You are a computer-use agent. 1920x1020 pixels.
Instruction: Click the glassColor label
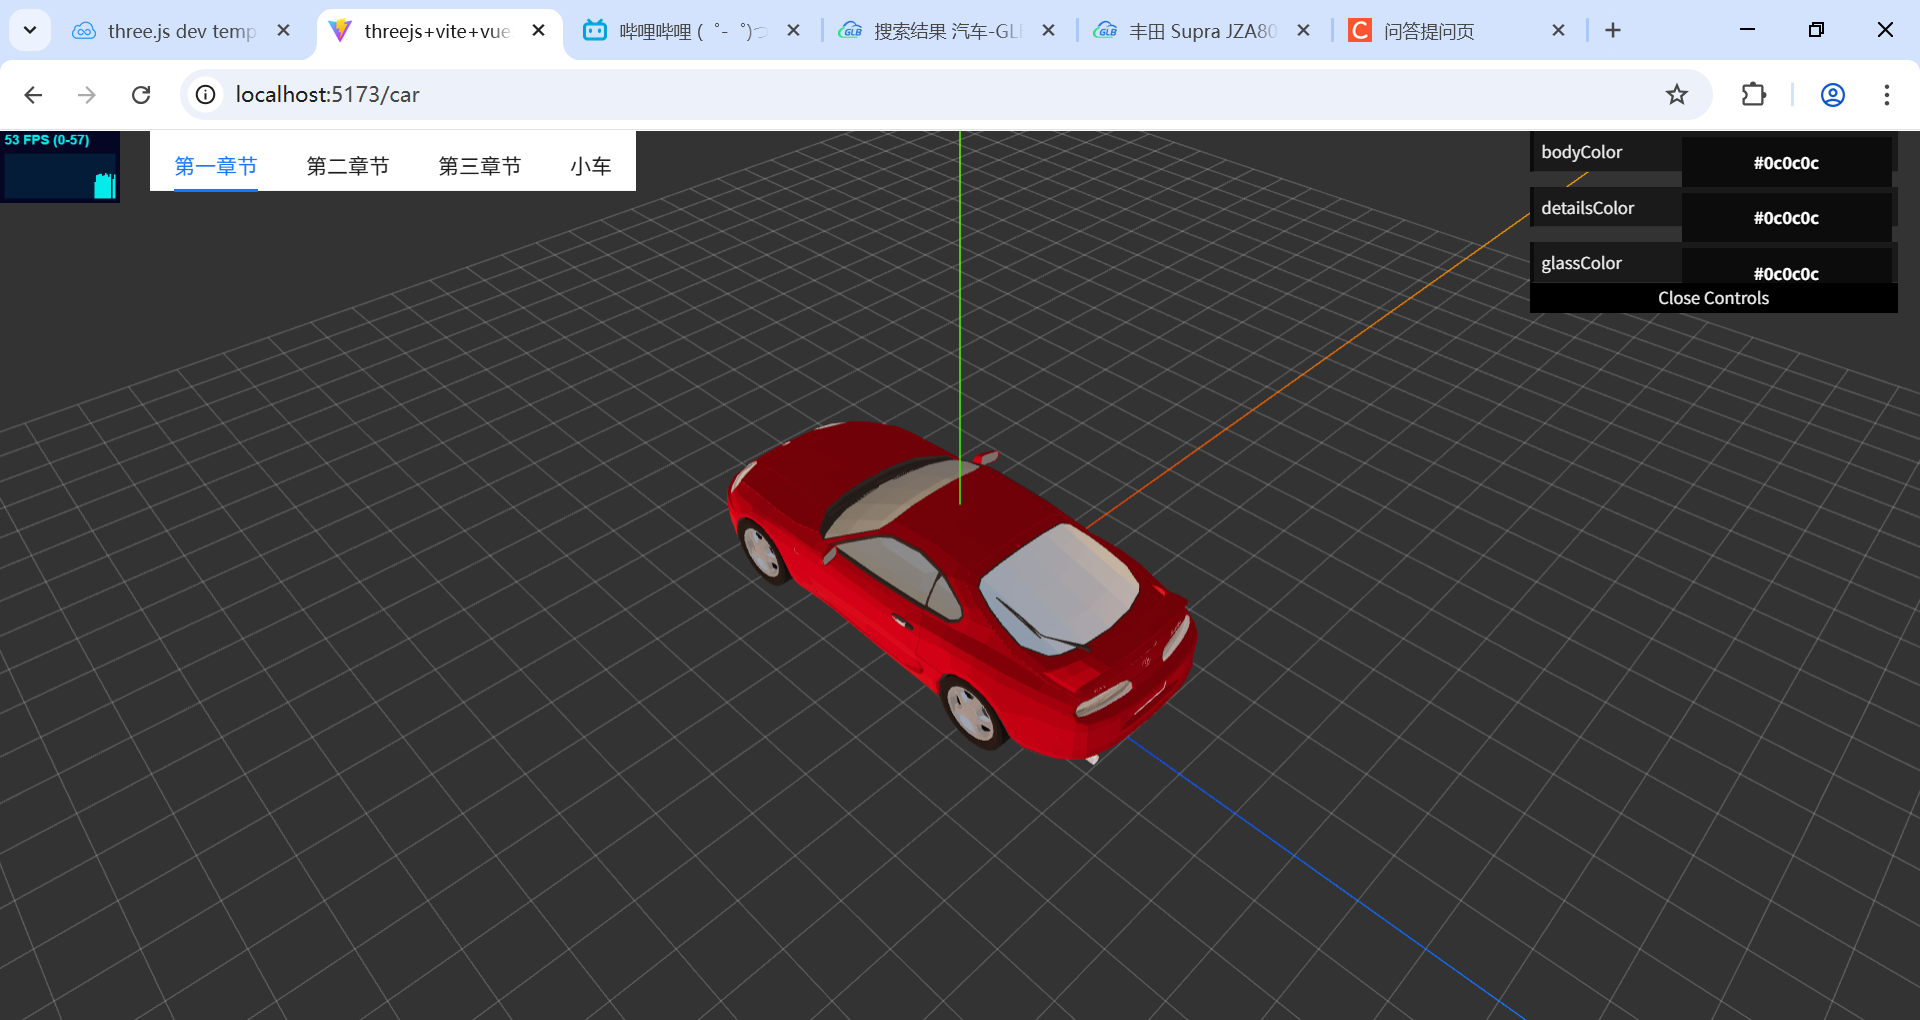(x=1581, y=263)
